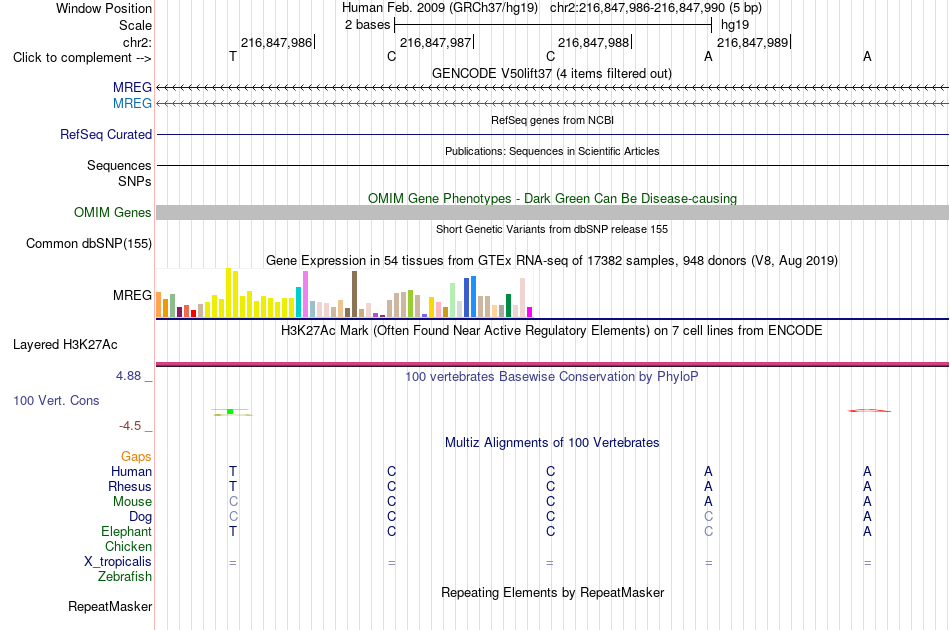Click the Scale label
This screenshot has height=630, width=950.
point(135,25)
